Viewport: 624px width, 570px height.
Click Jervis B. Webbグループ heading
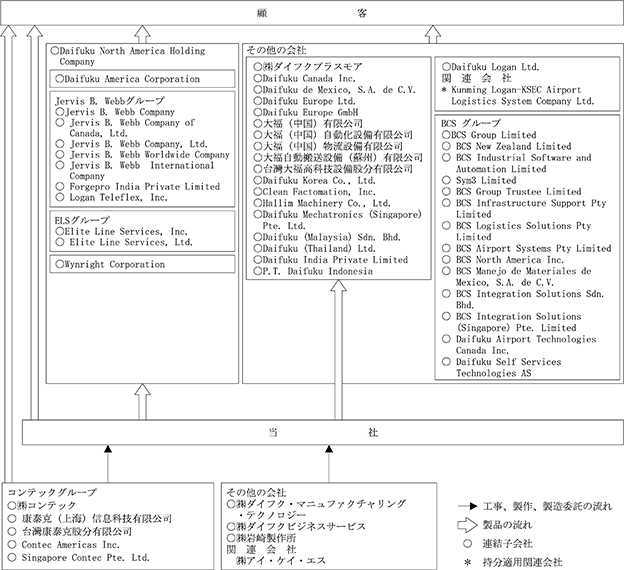(x=109, y=101)
